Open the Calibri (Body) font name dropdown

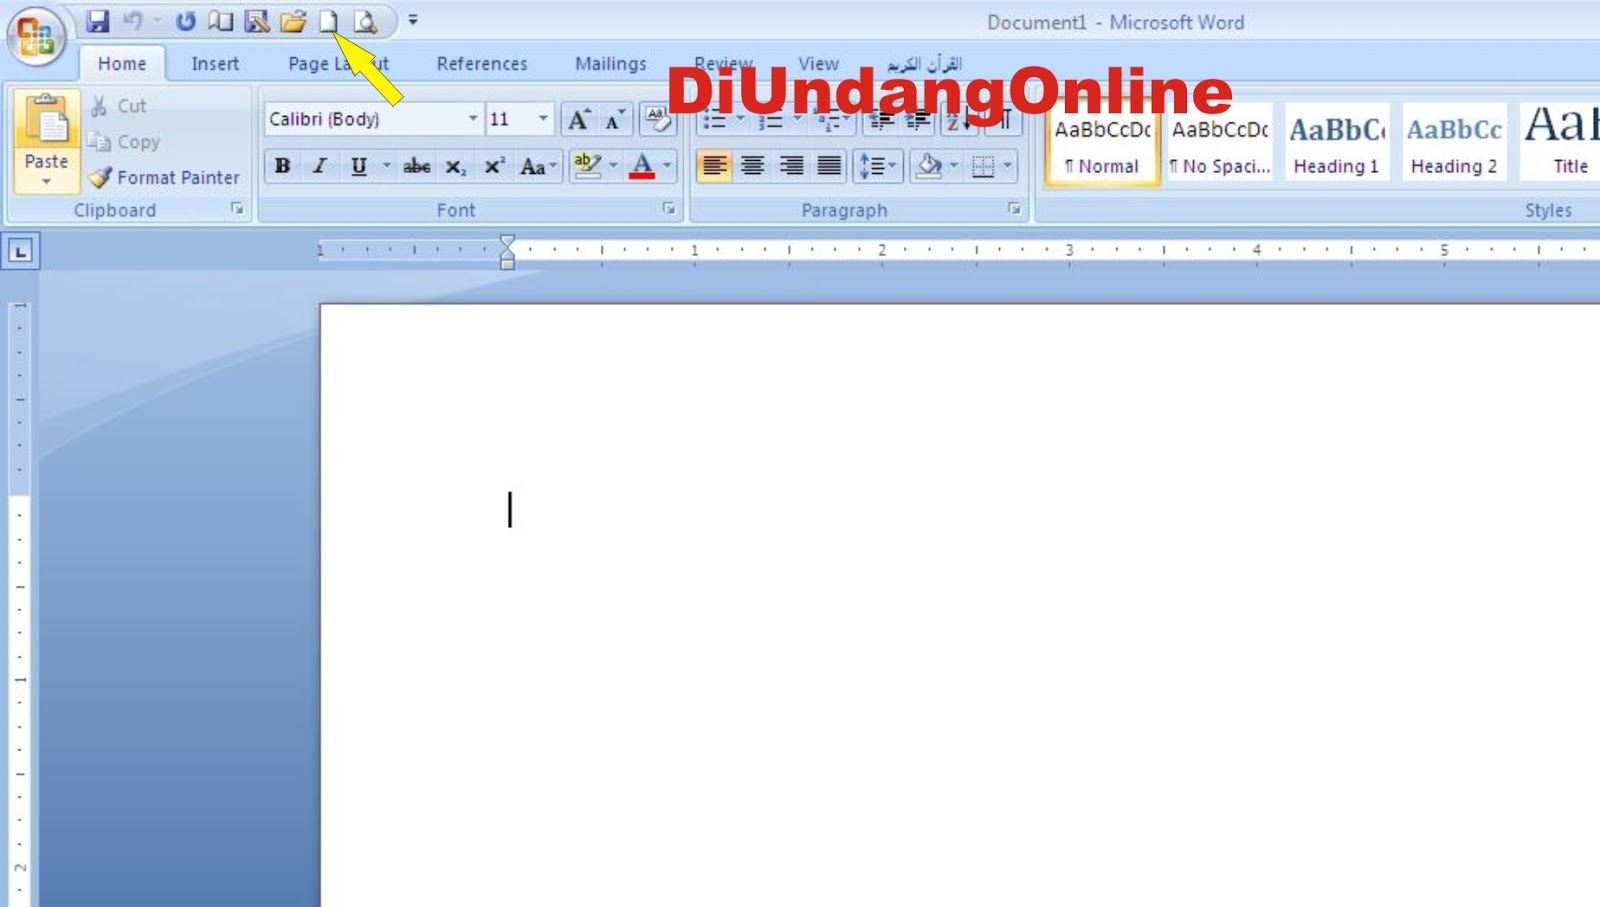pyautogui.click(x=472, y=119)
